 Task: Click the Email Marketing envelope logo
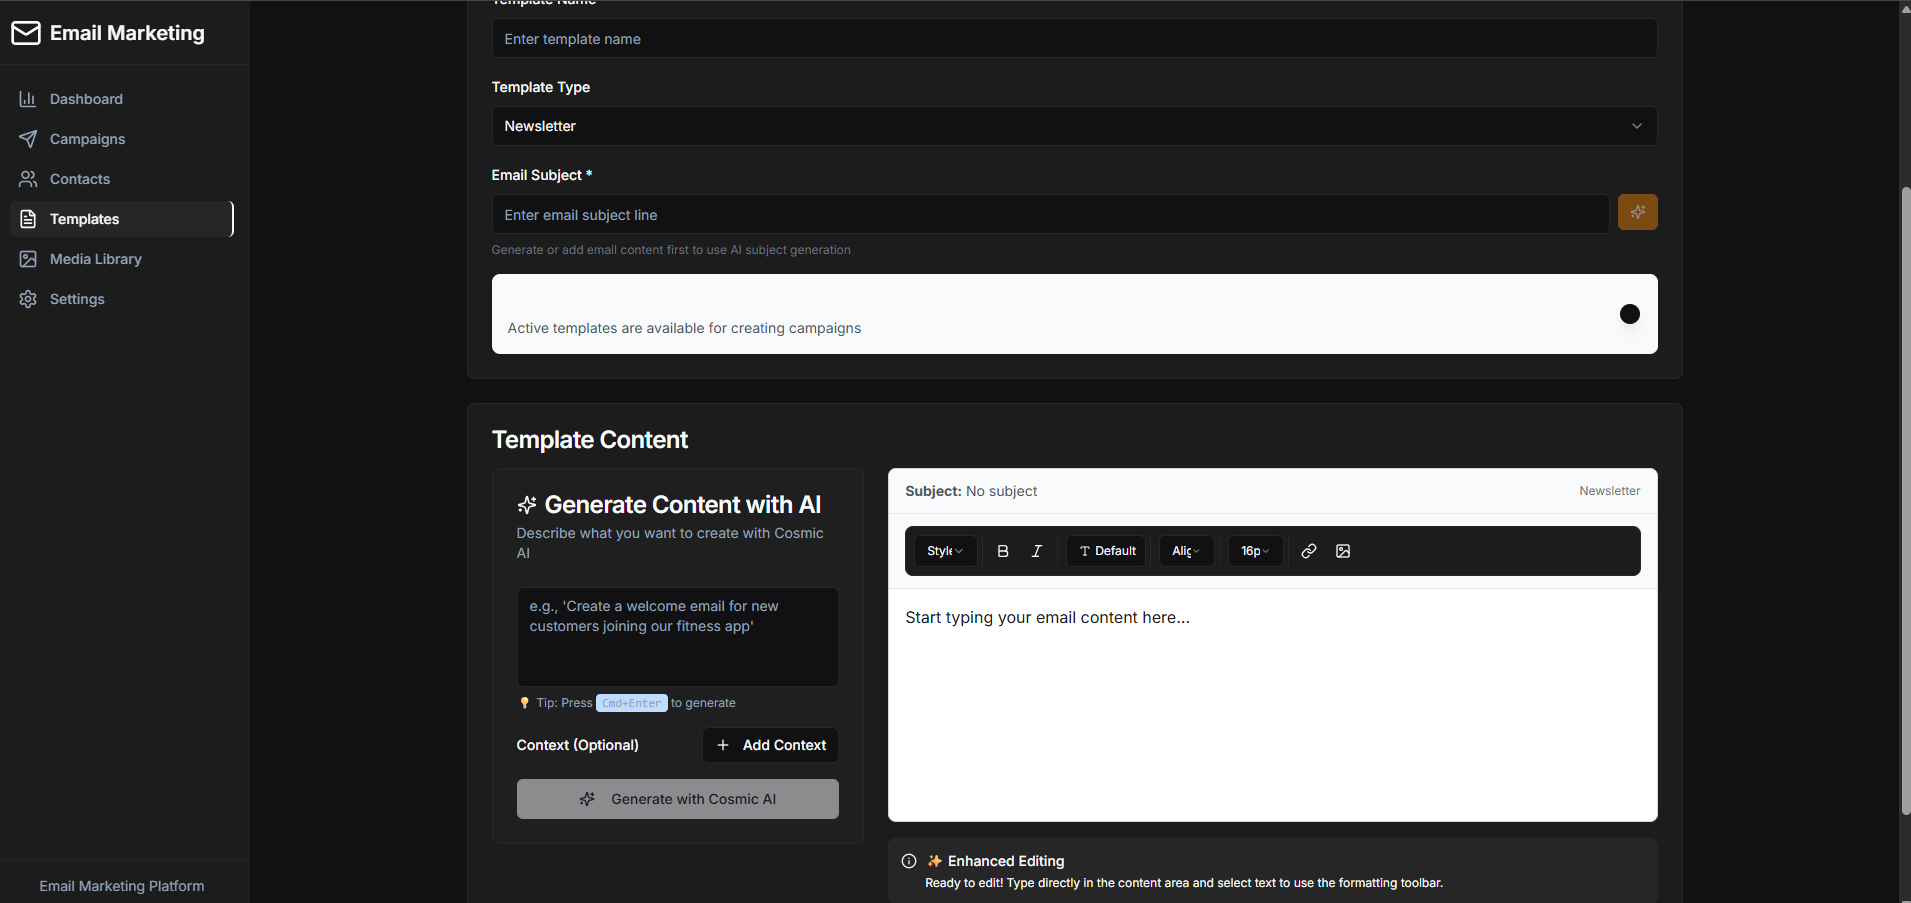(25, 32)
